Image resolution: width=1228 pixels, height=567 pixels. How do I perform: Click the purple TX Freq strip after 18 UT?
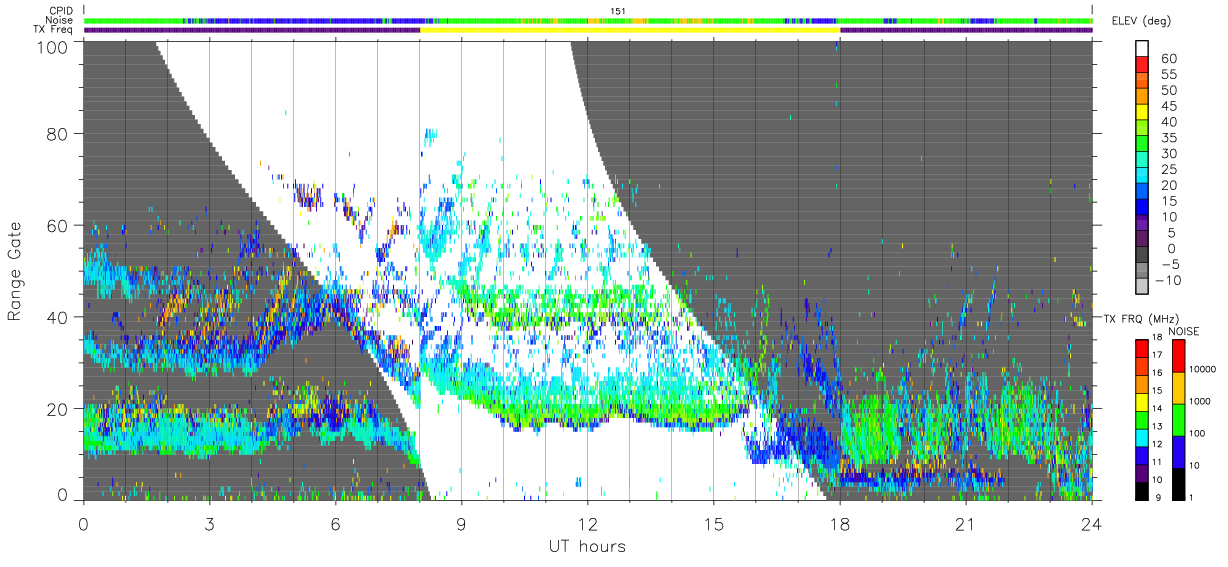pyautogui.click(x=966, y=29)
